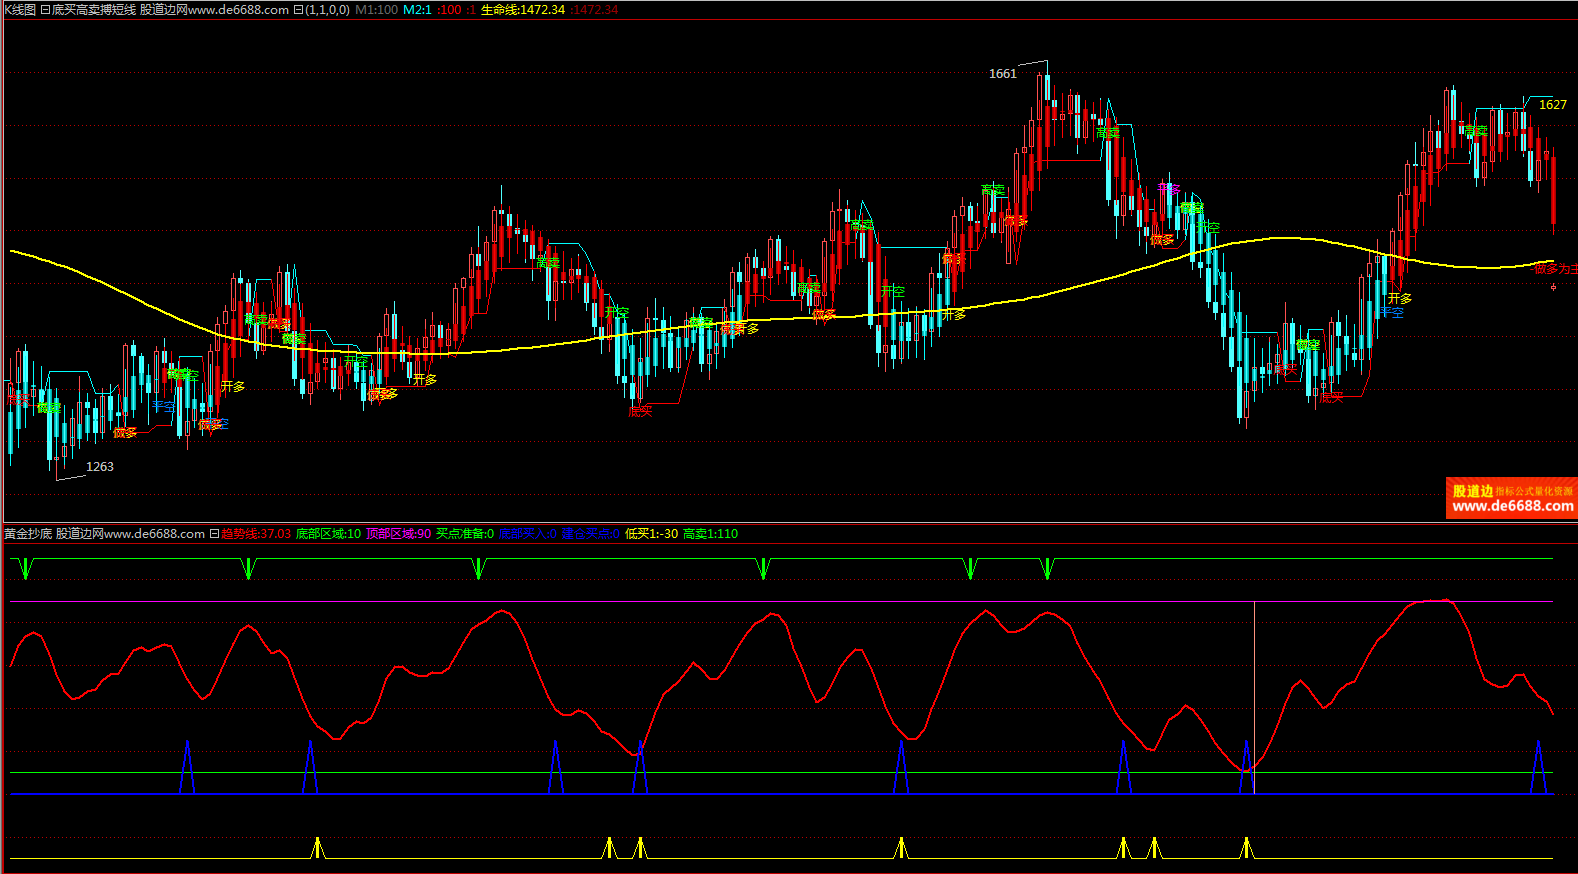Click the small red marker below 做多为主
Screen dimensions: 1578x874
(x=1553, y=287)
